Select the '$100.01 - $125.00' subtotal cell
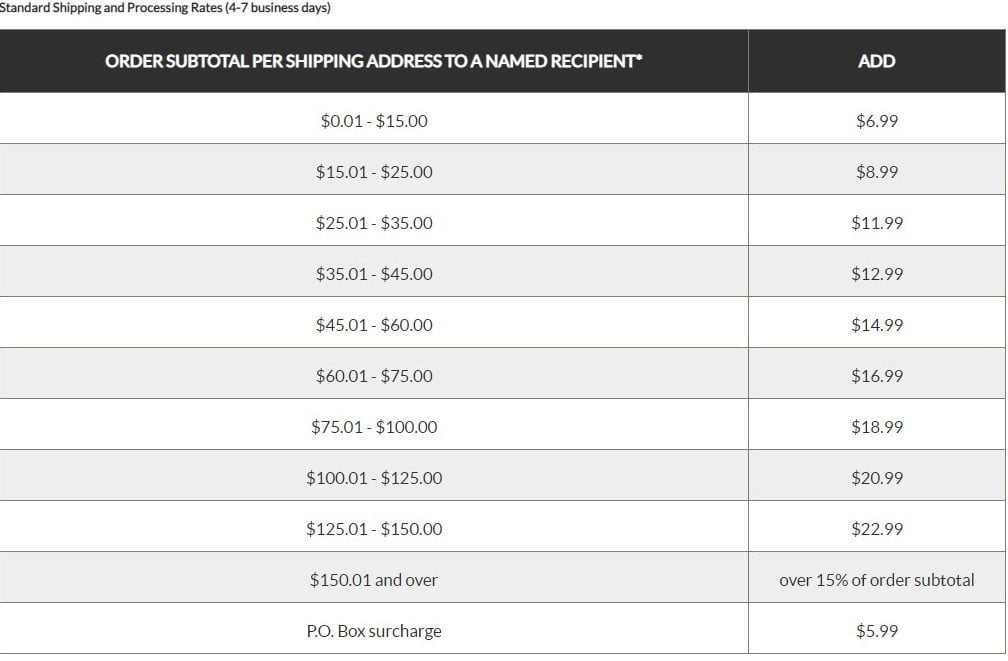The image size is (1008, 661). 373,478
